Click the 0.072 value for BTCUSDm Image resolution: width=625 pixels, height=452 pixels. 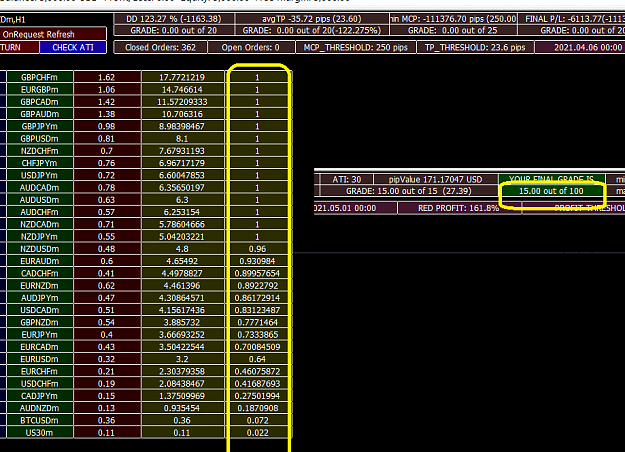click(257, 421)
